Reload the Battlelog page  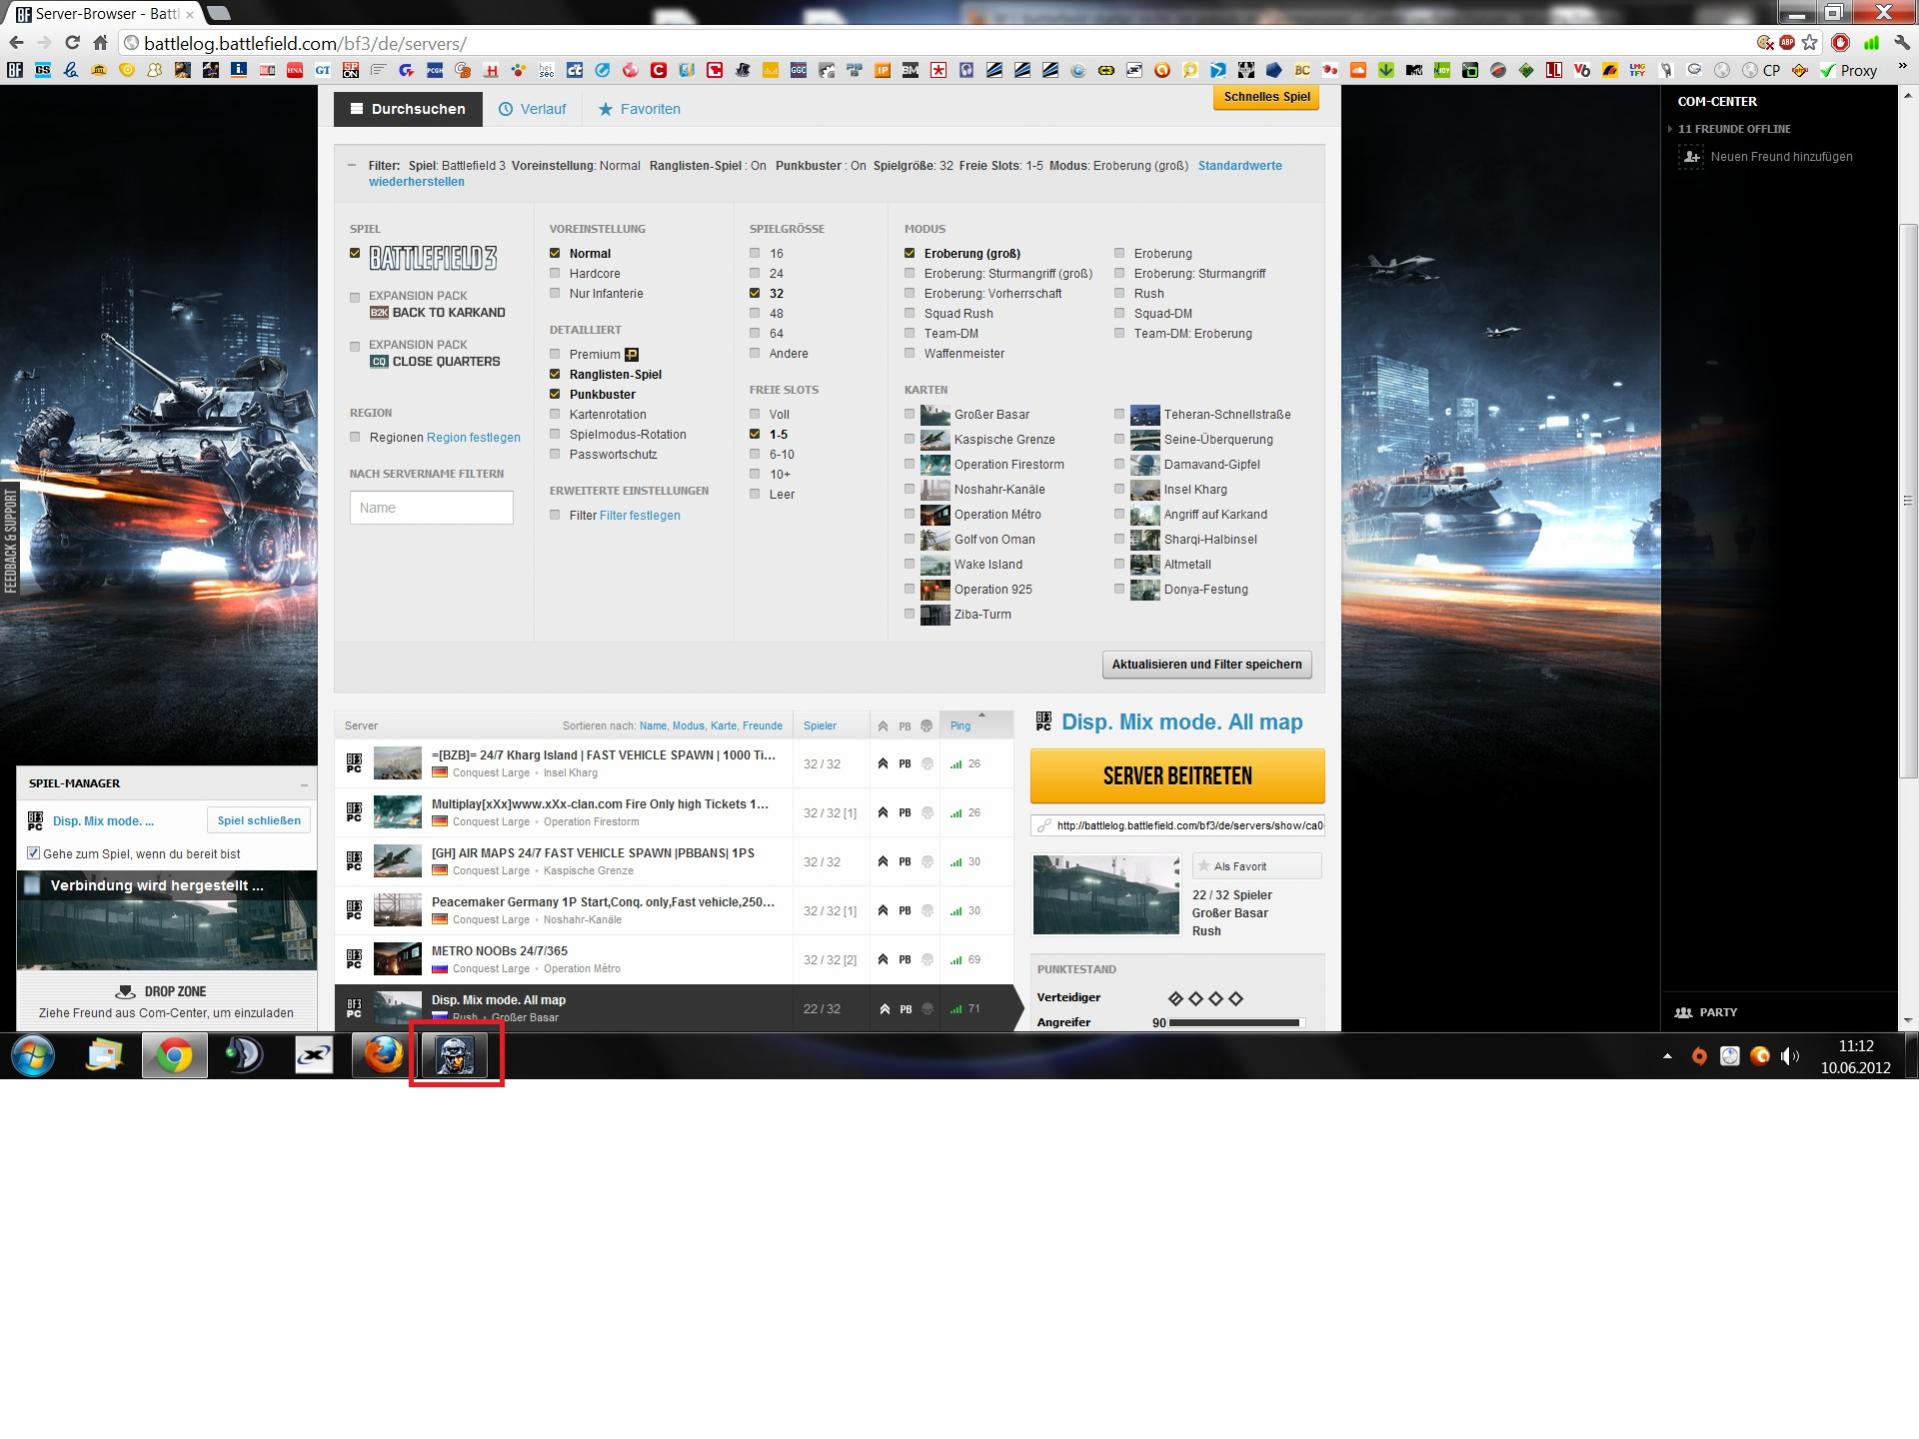pos(72,43)
